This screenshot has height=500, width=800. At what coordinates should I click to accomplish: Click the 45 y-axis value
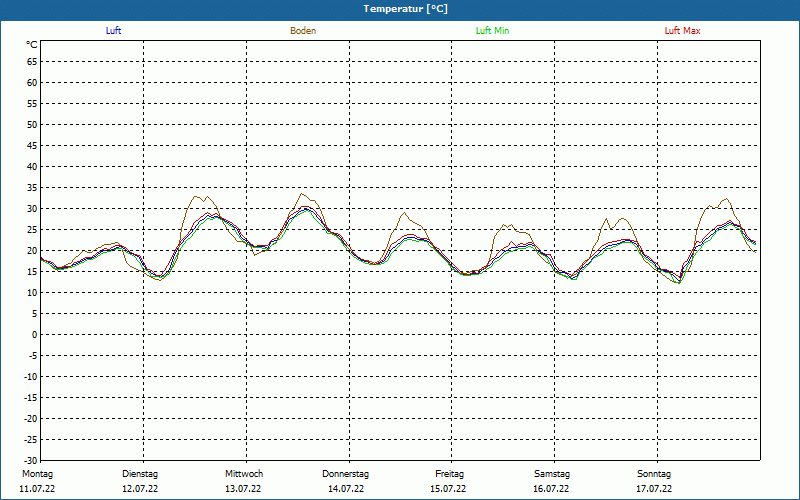pos(32,146)
